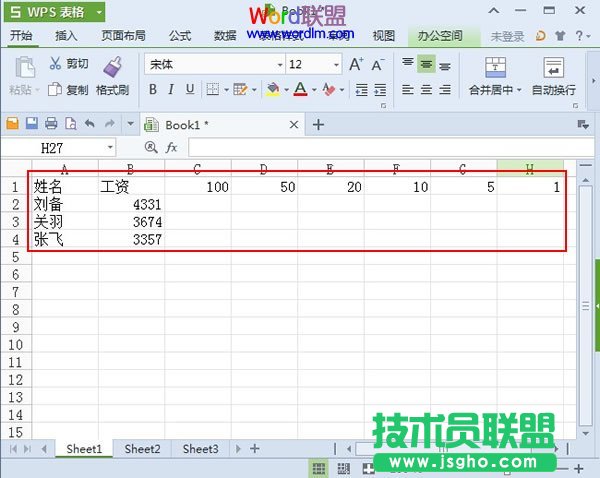Select cell containing 4331
Screen dimensions: 600x478
point(132,204)
